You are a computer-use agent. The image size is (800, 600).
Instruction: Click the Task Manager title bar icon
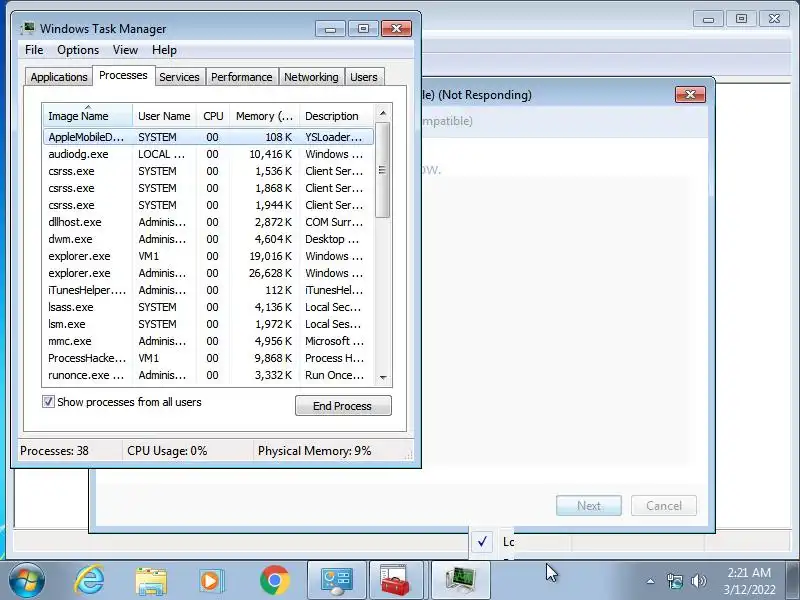coord(28,28)
